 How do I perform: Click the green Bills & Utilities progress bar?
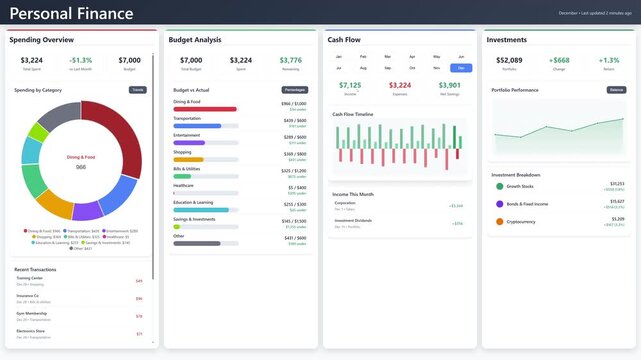tap(206, 176)
